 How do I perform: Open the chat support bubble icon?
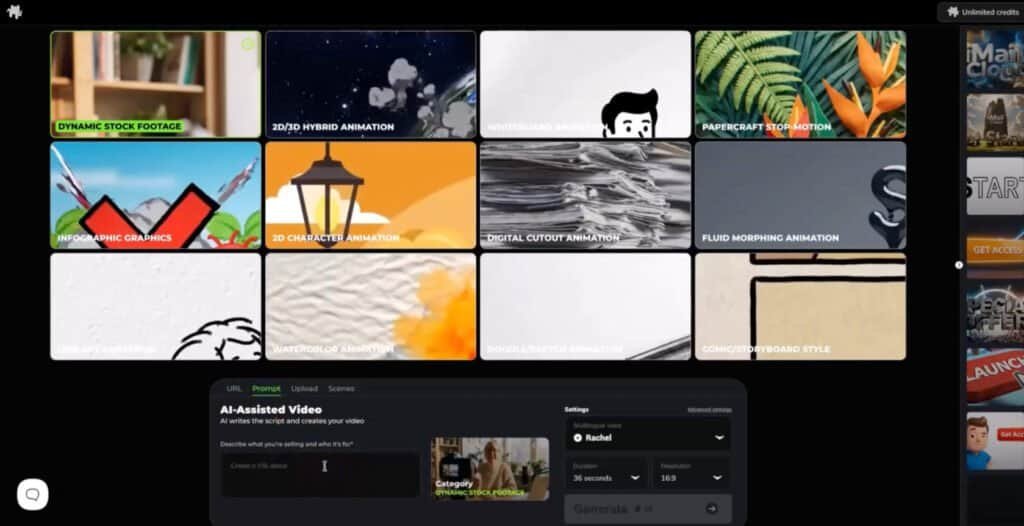(33, 495)
